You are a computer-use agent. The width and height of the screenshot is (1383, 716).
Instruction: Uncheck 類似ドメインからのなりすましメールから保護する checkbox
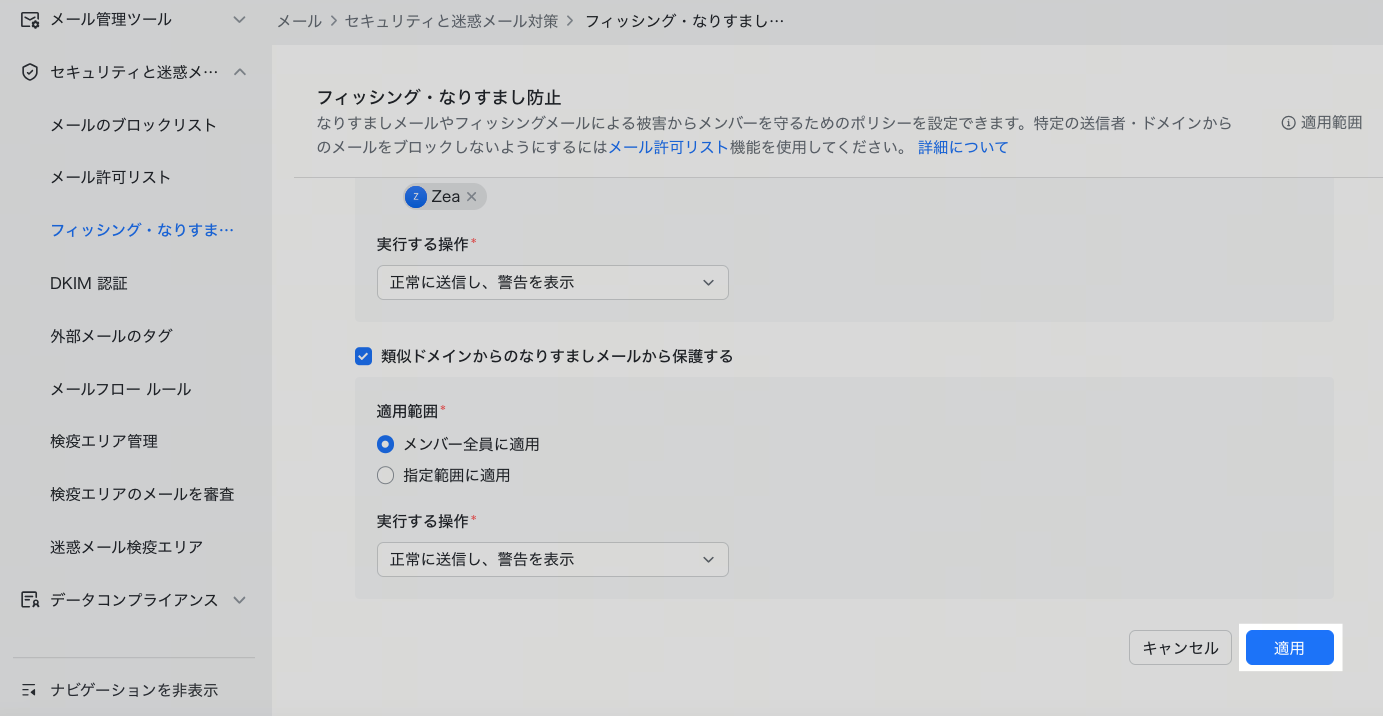tap(363, 356)
